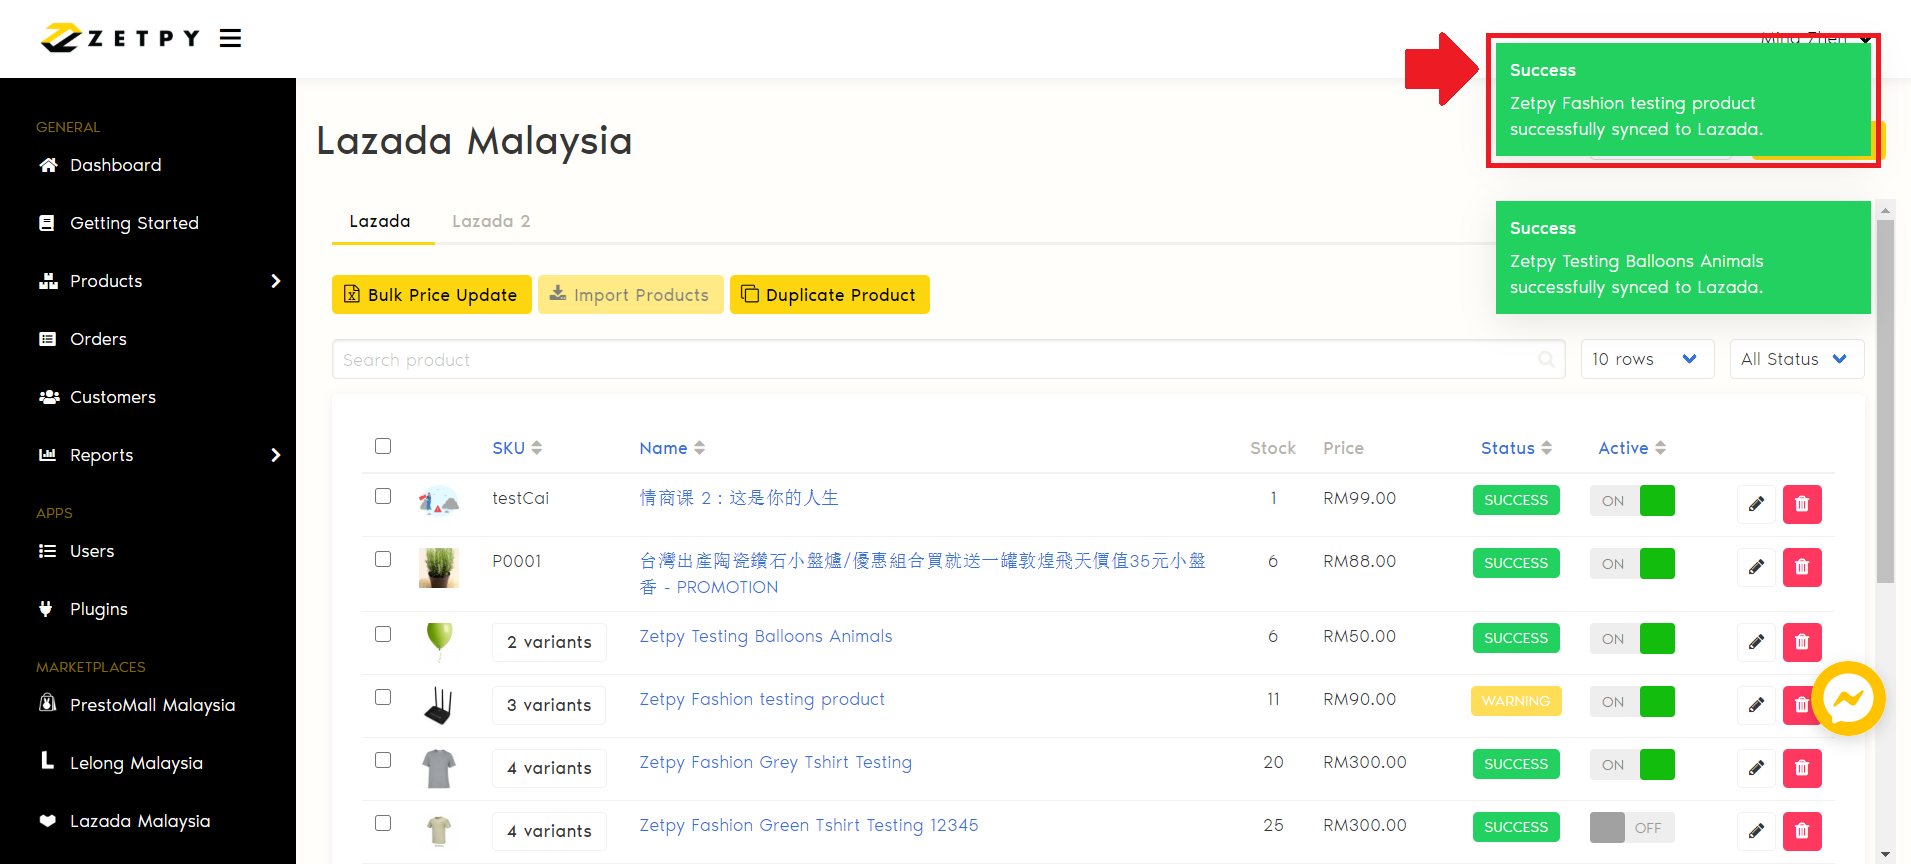Open the Messenger chat bubble icon
Viewport: 1911px width, 864px height.
click(x=1847, y=699)
